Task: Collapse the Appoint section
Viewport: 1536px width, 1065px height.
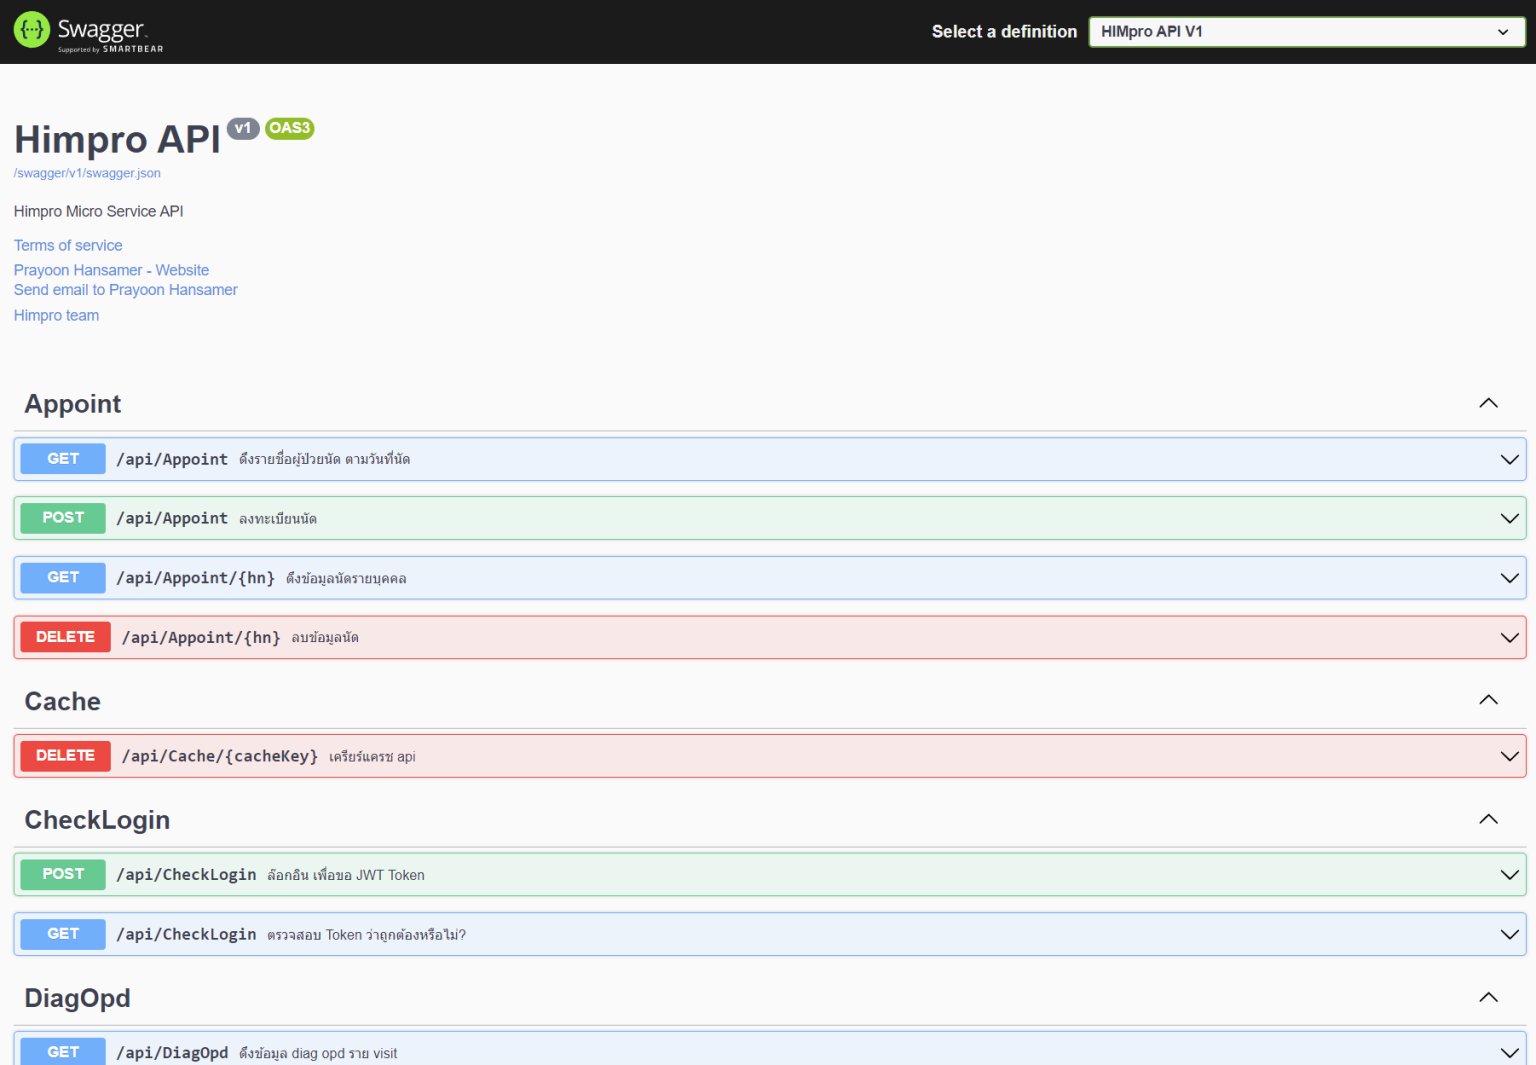Action: coord(1488,403)
